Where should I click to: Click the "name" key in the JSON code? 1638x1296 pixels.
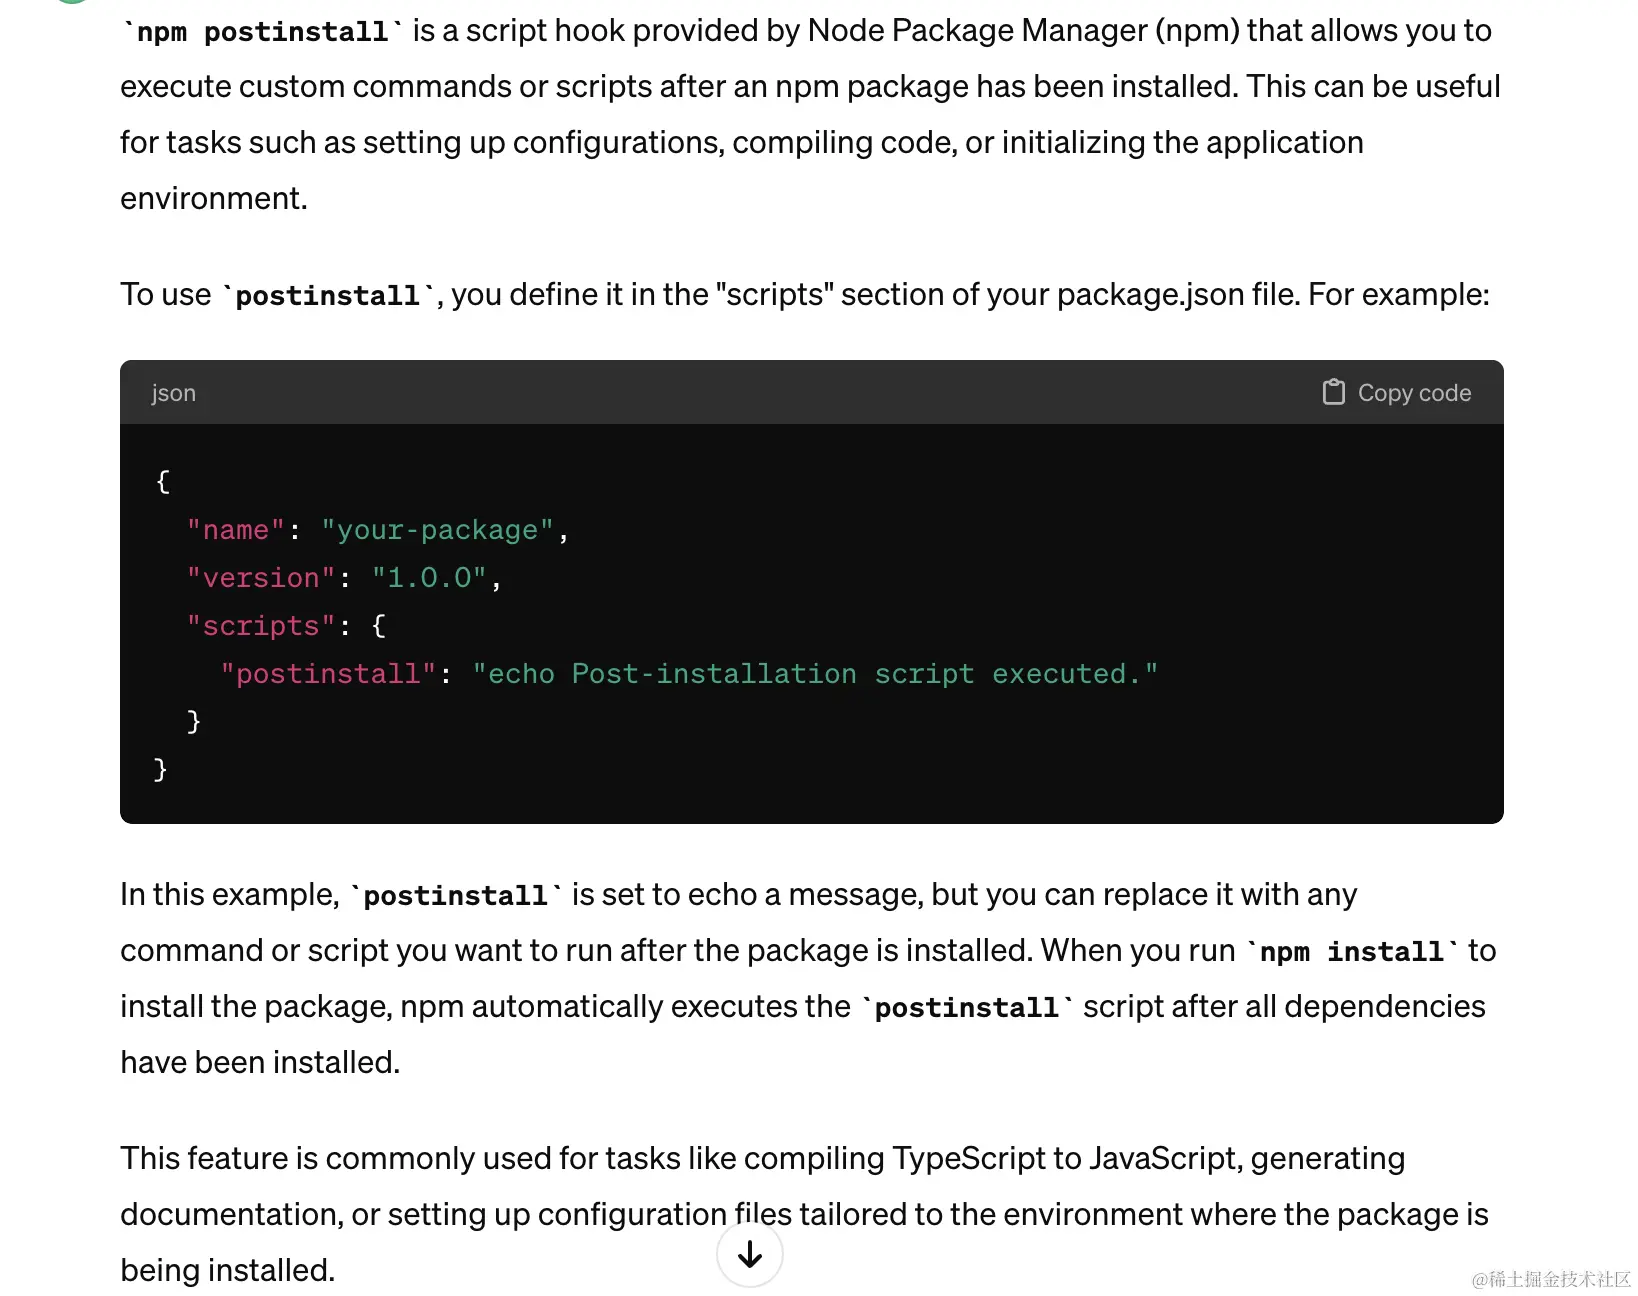point(236,530)
